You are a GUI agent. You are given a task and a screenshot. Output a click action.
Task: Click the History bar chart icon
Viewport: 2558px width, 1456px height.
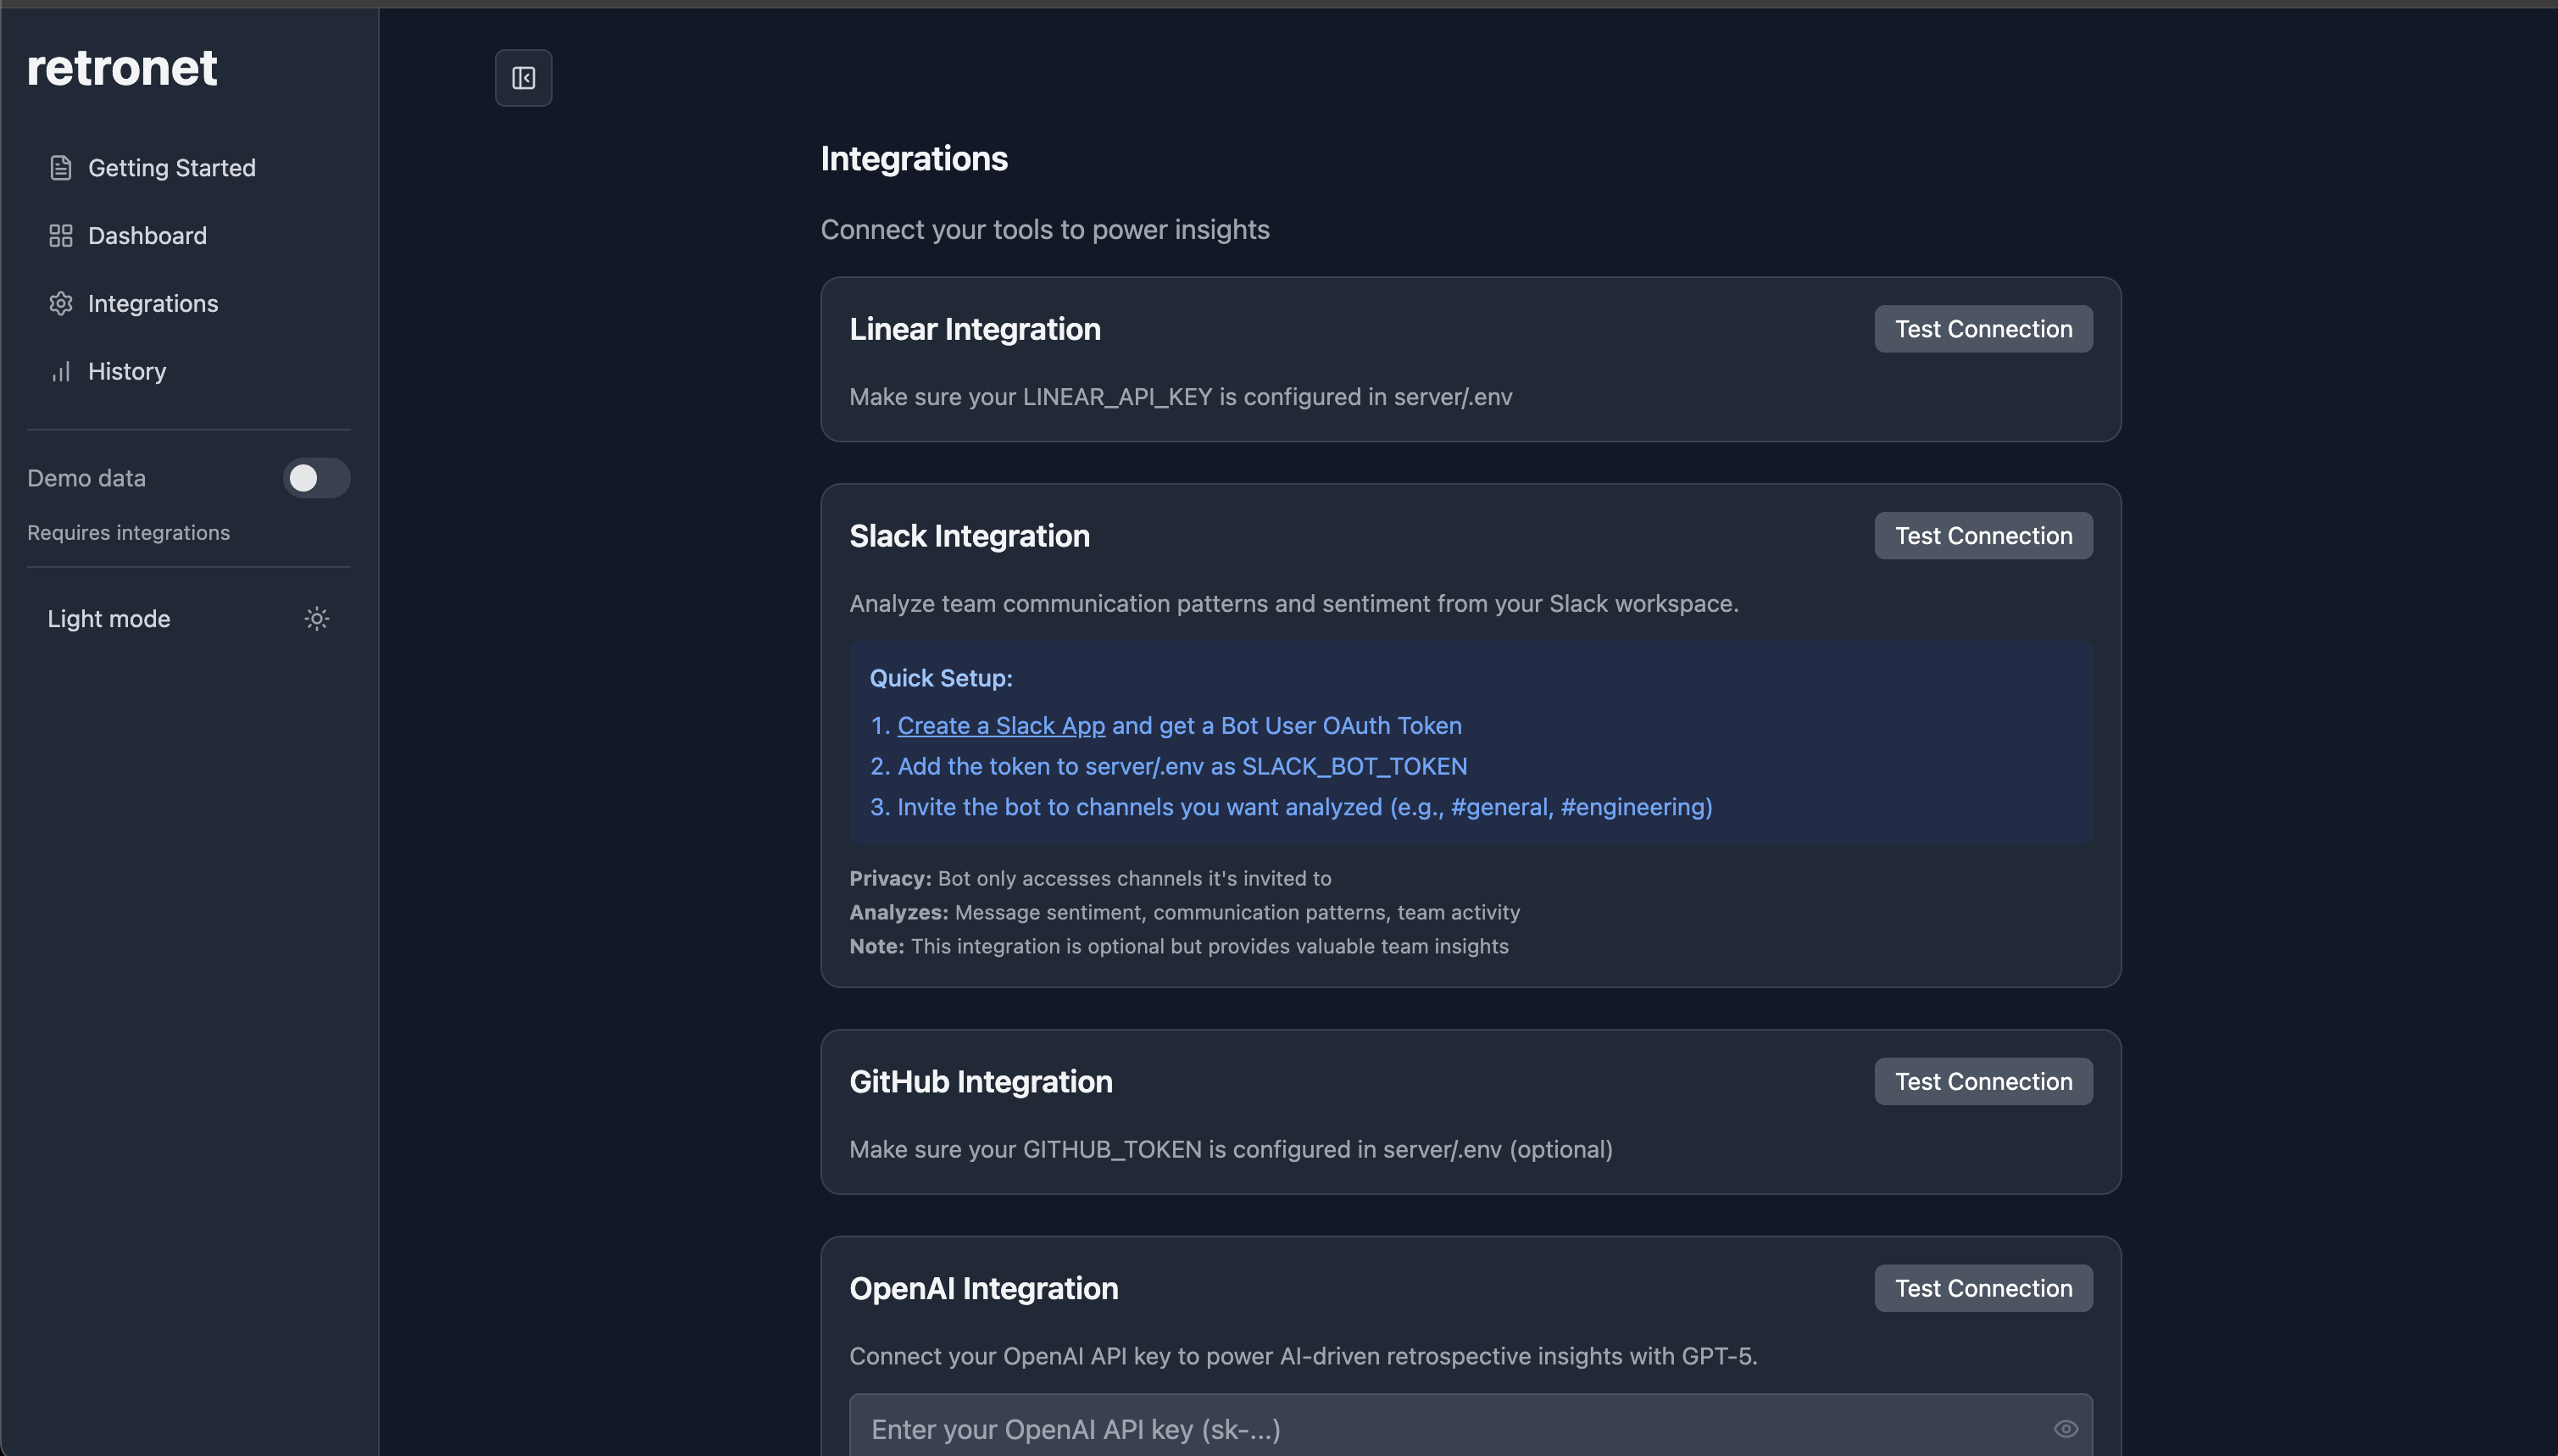coord(61,372)
